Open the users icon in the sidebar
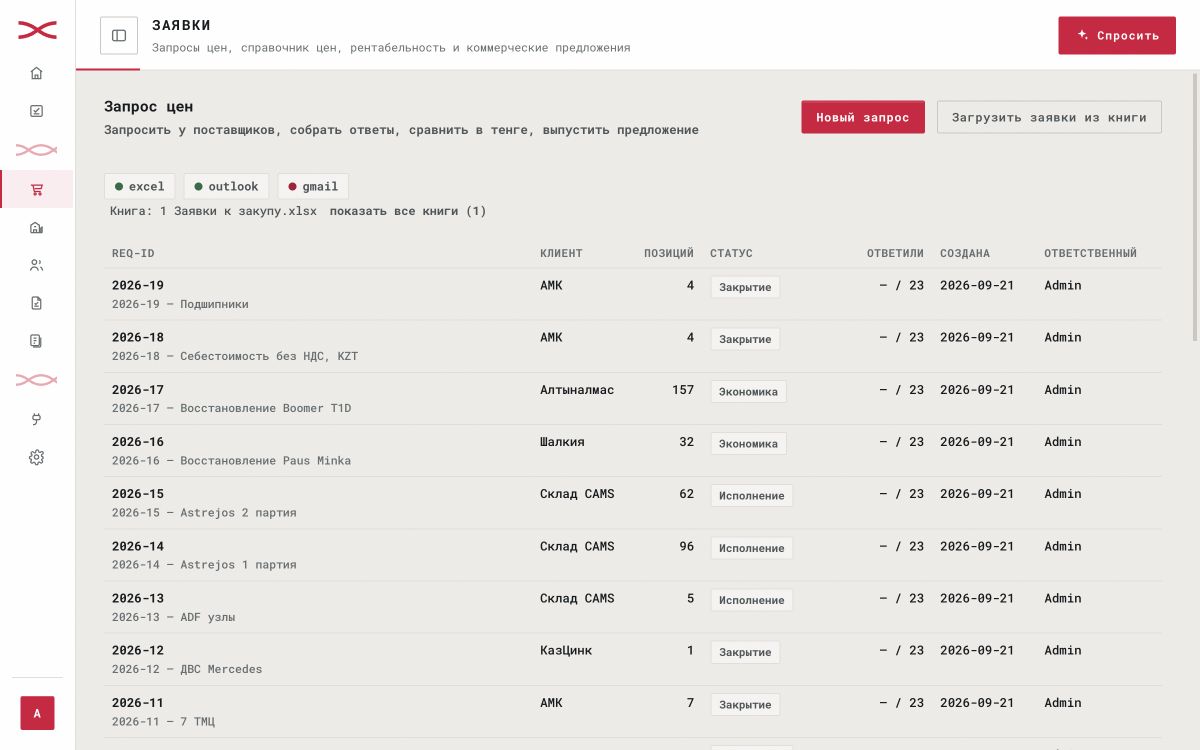 pos(37,265)
